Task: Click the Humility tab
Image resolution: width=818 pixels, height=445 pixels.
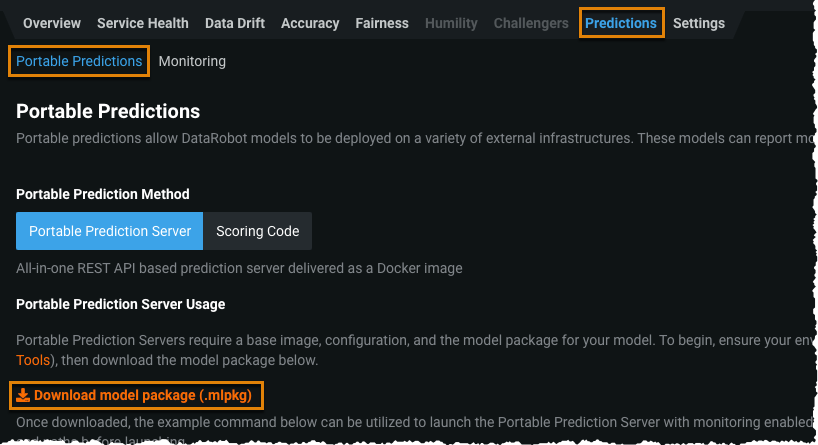Action: [451, 23]
